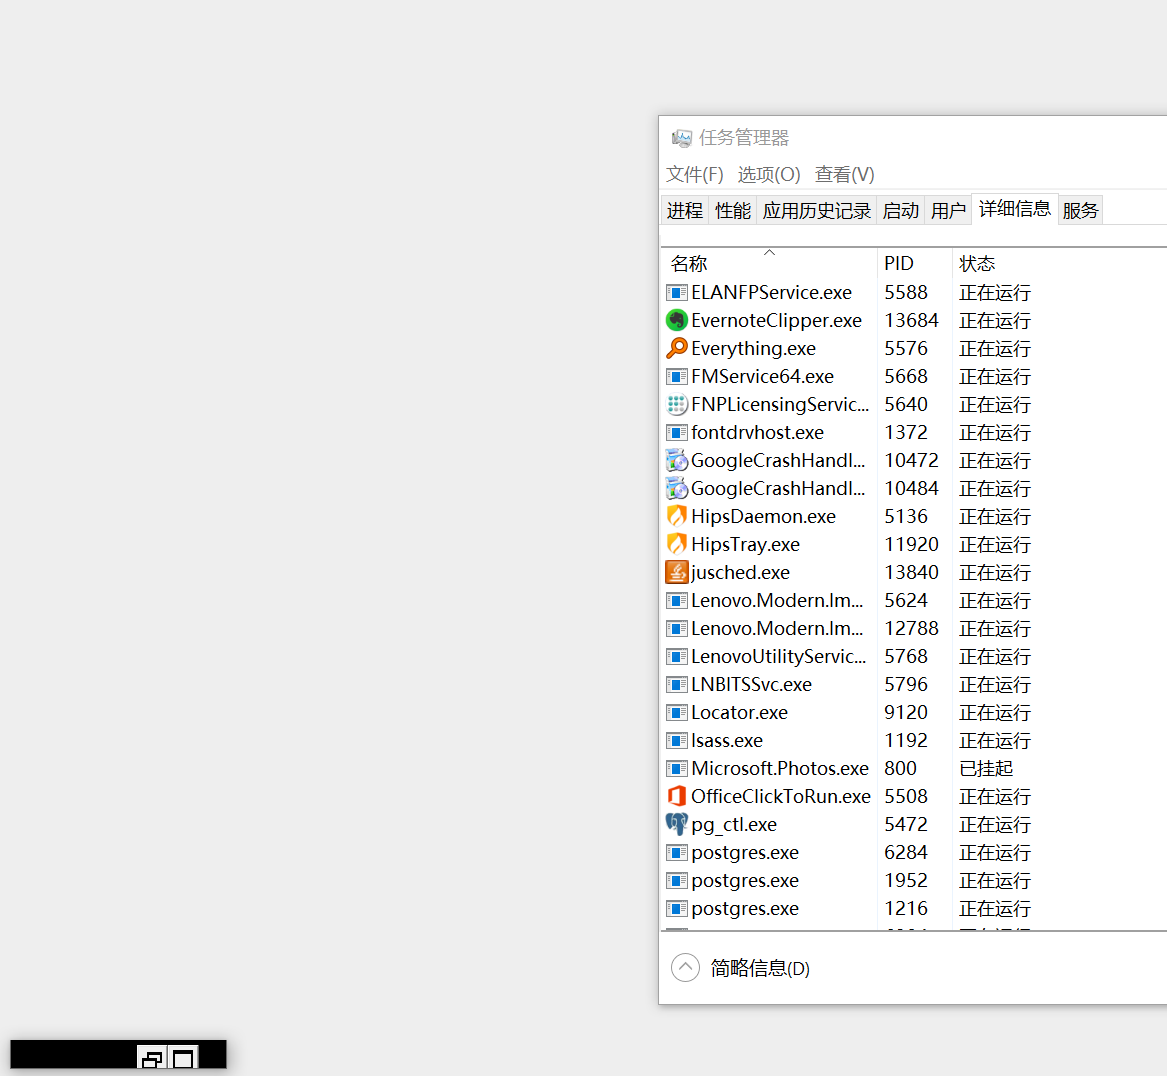Click the HipsDaemon.exe flame icon
This screenshot has width=1167, height=1076.
coord(677,516)
